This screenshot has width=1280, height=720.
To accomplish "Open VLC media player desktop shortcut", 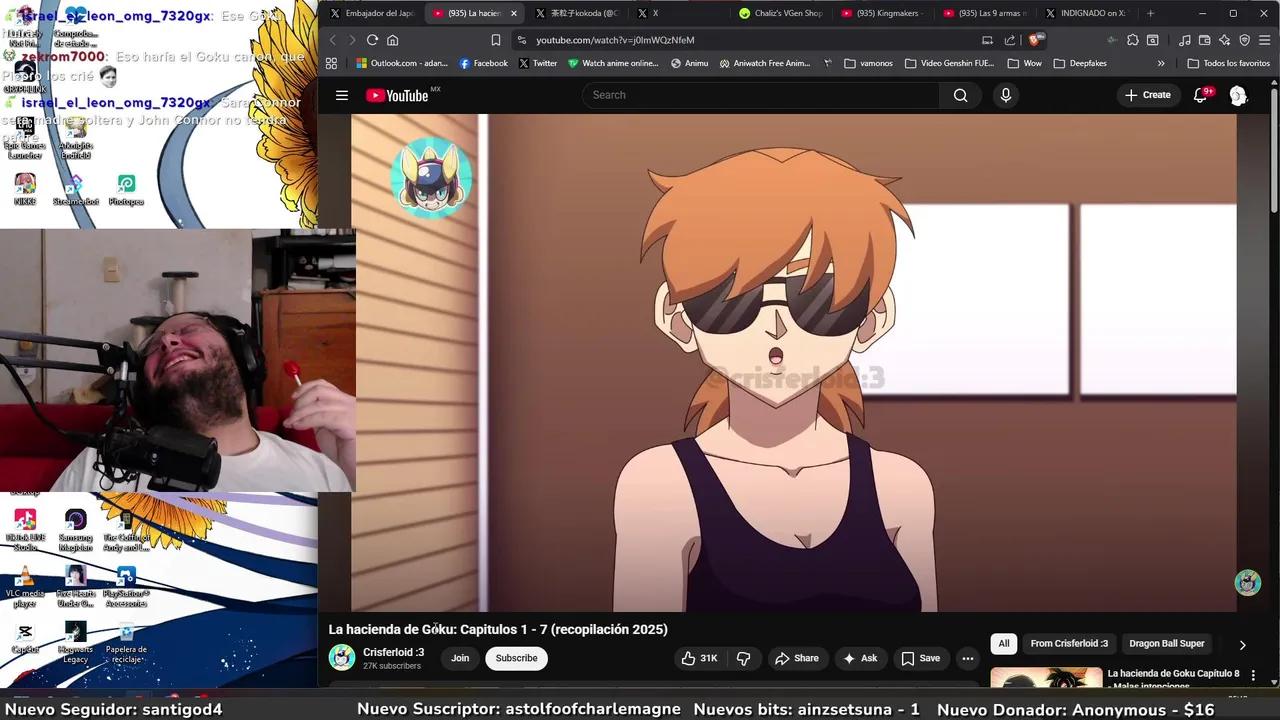I will tap(25, 587).
